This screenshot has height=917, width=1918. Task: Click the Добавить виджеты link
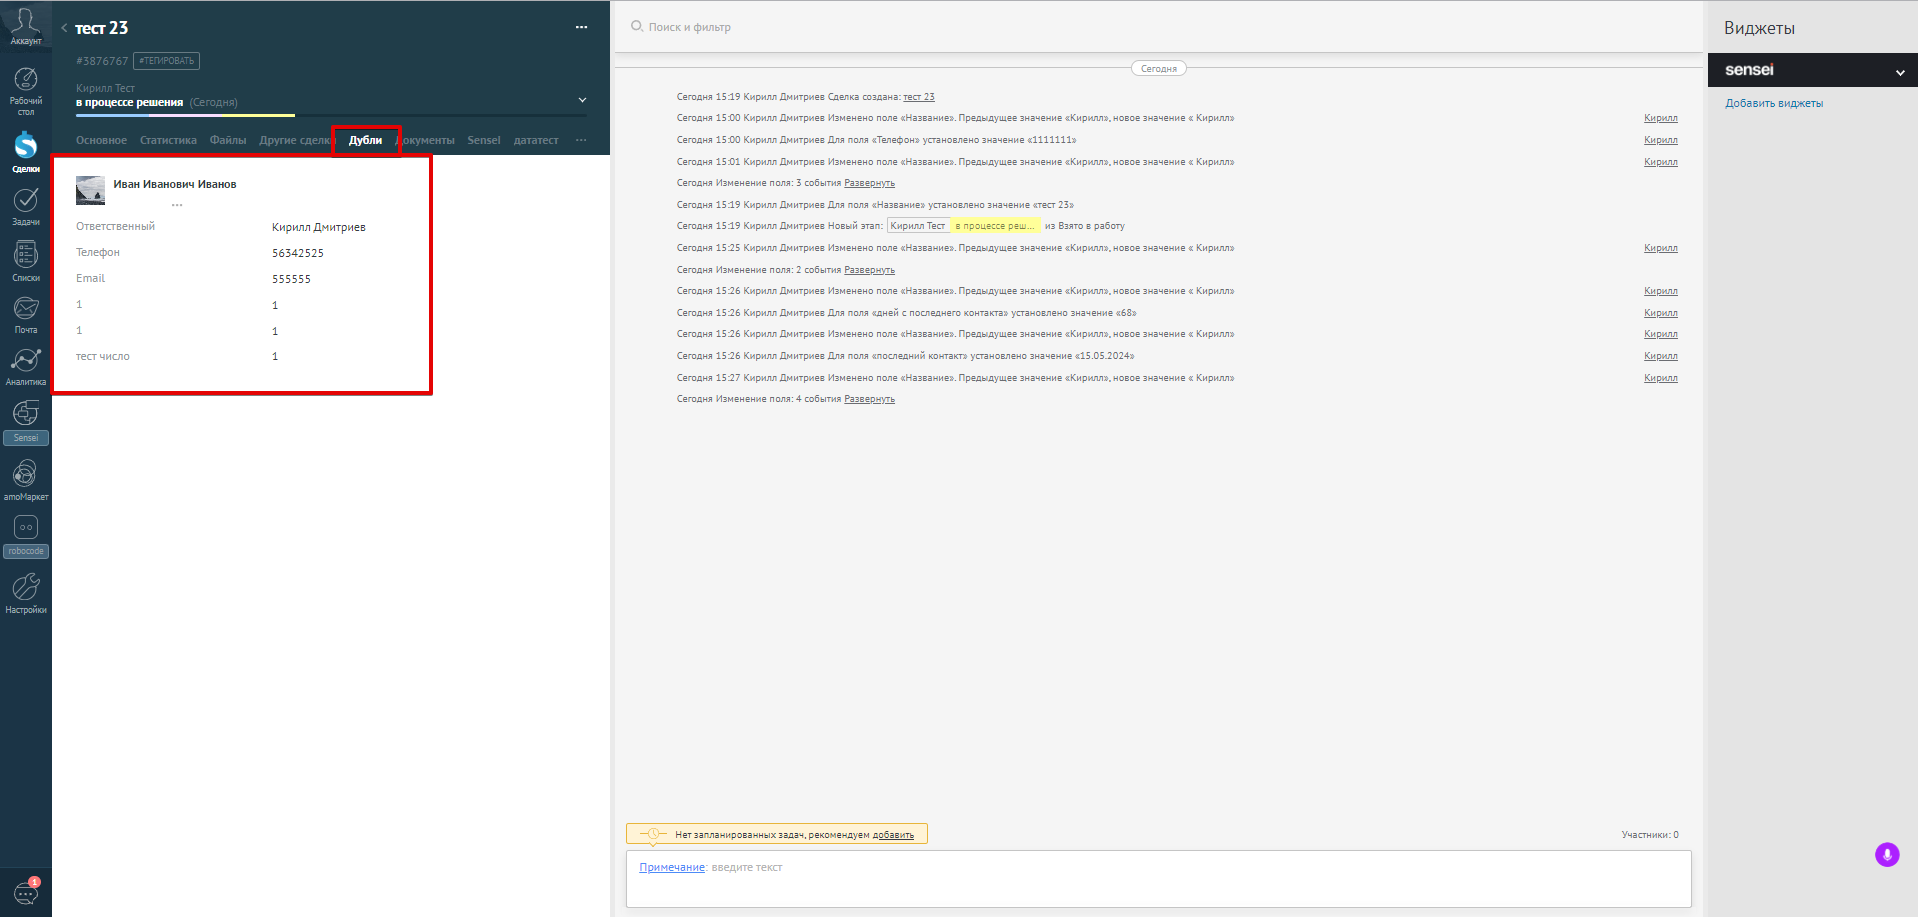(x=1774, y=103)
